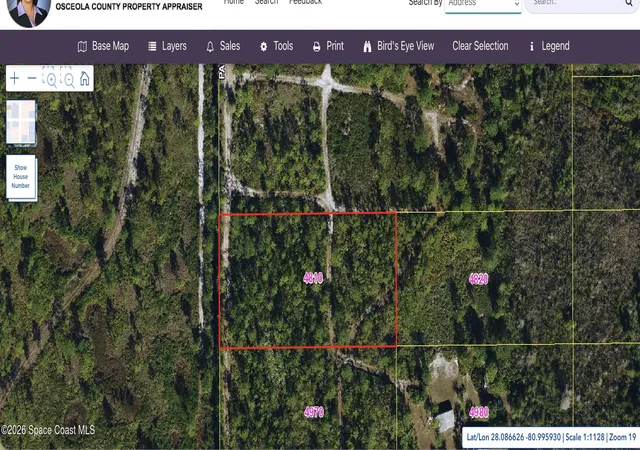Click the Zoom 19 status text
The width and height of the screenshot is (640, 450).
622,437
